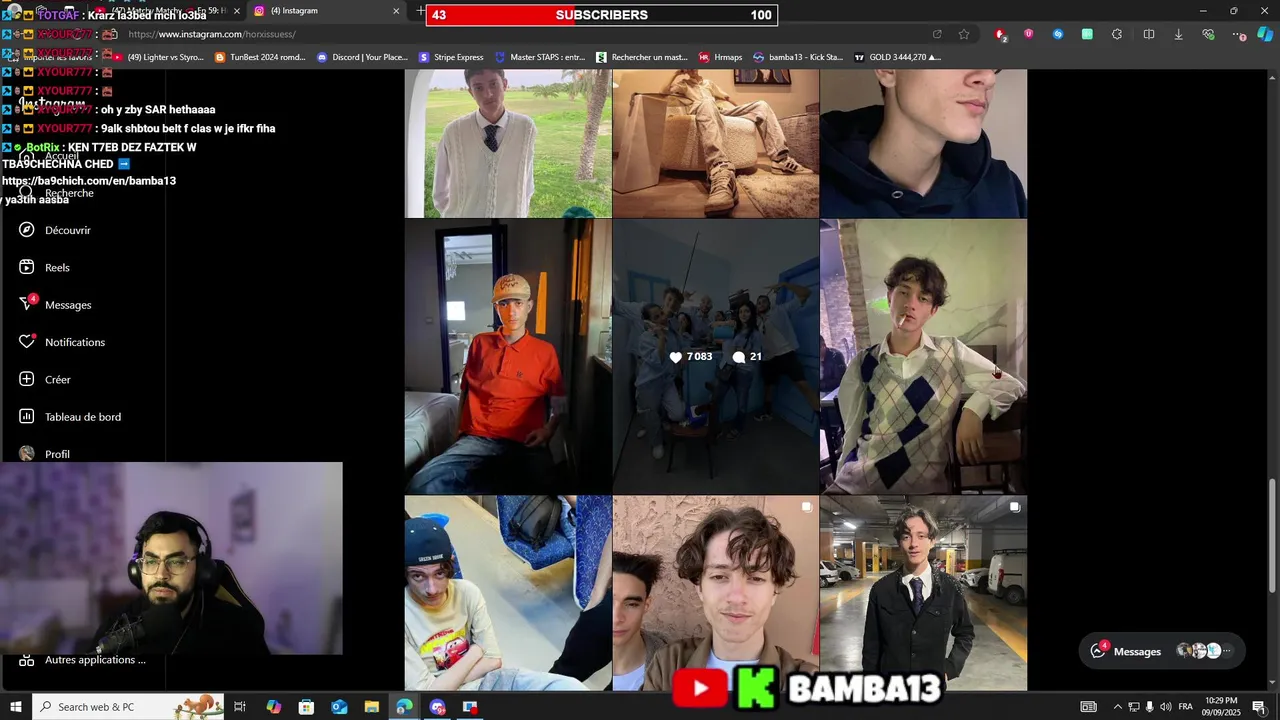
Task: Open the Profil avatar icon
Action: pos(27,453)
